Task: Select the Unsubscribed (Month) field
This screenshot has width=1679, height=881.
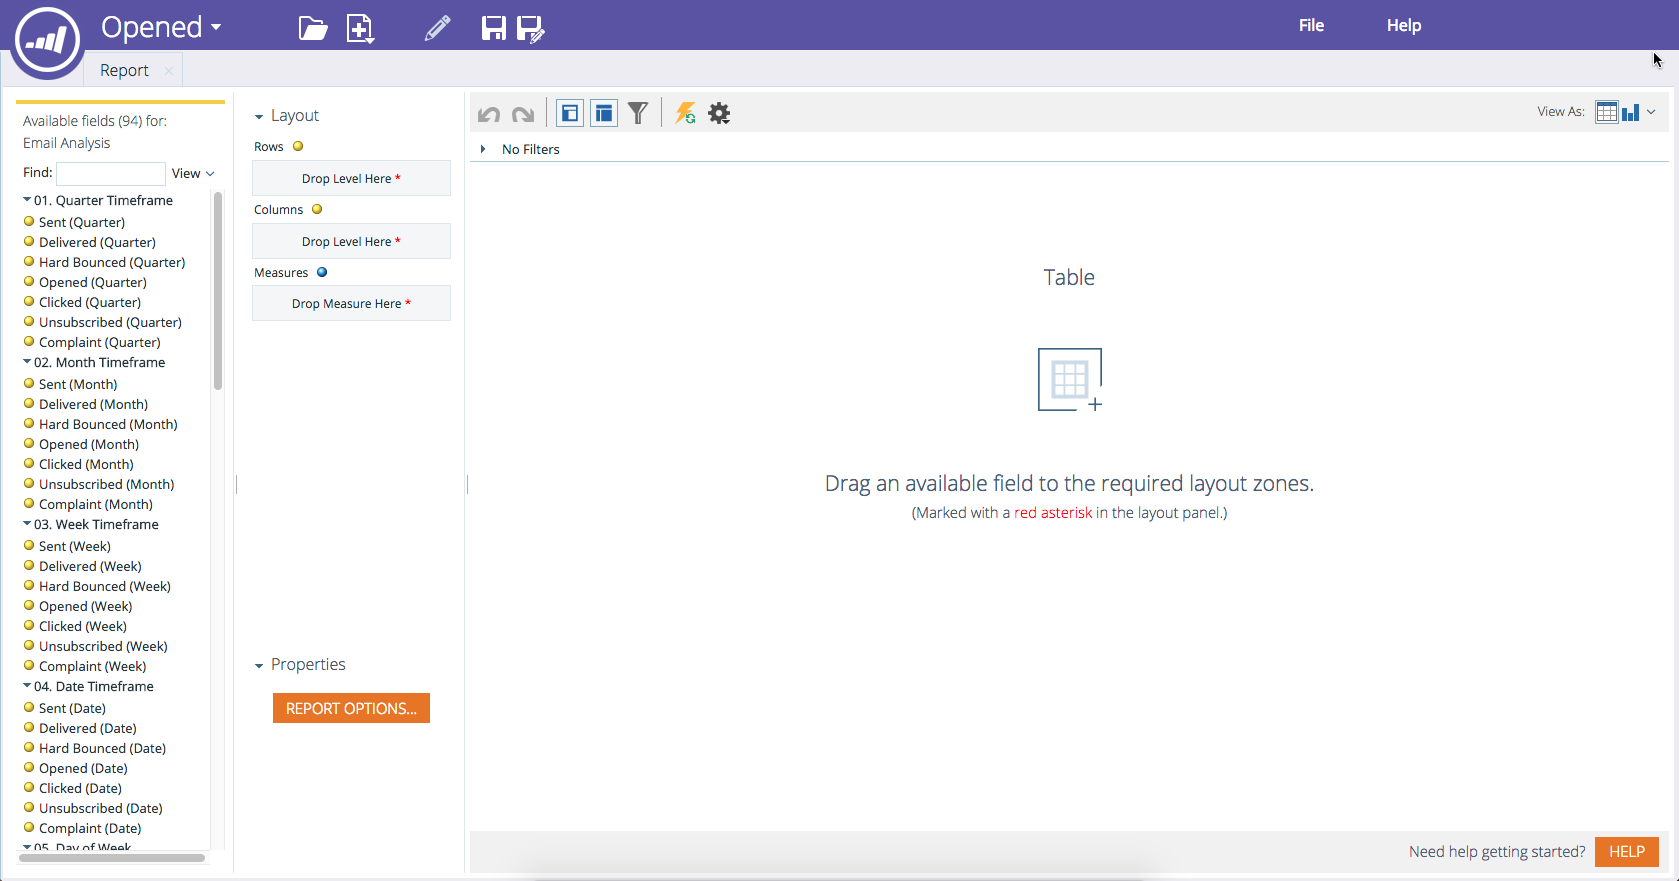Action: (107, 484)
